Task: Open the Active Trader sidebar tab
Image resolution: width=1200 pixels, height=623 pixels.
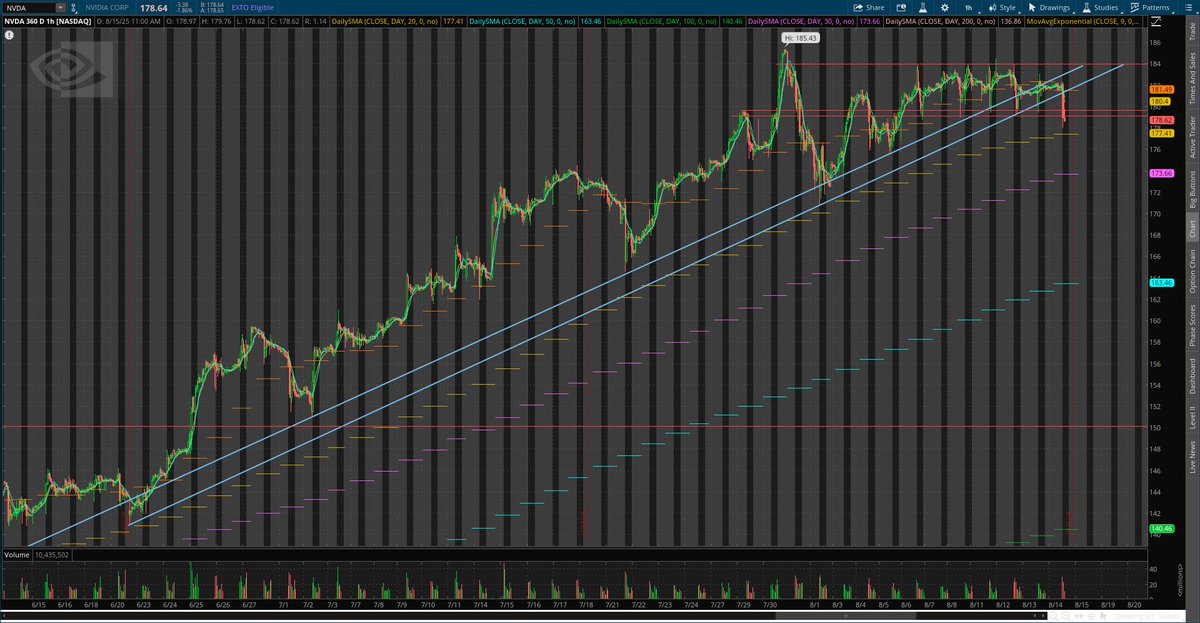Action: (1191, 135)
